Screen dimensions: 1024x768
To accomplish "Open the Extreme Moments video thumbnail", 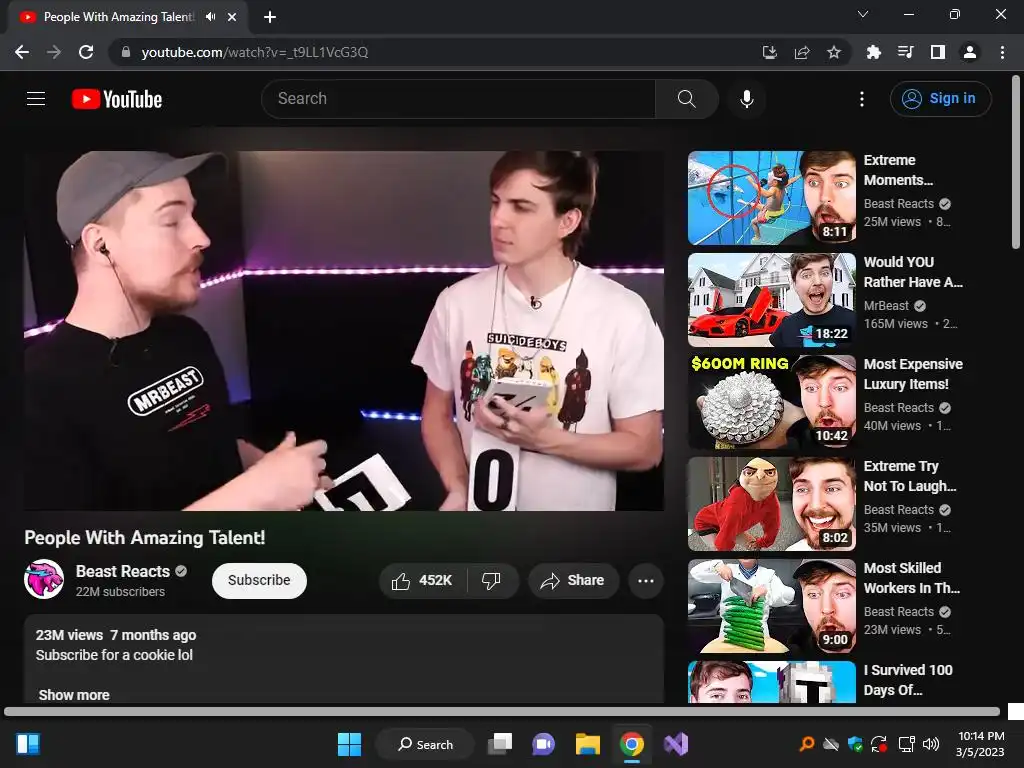I will [772, 198].
